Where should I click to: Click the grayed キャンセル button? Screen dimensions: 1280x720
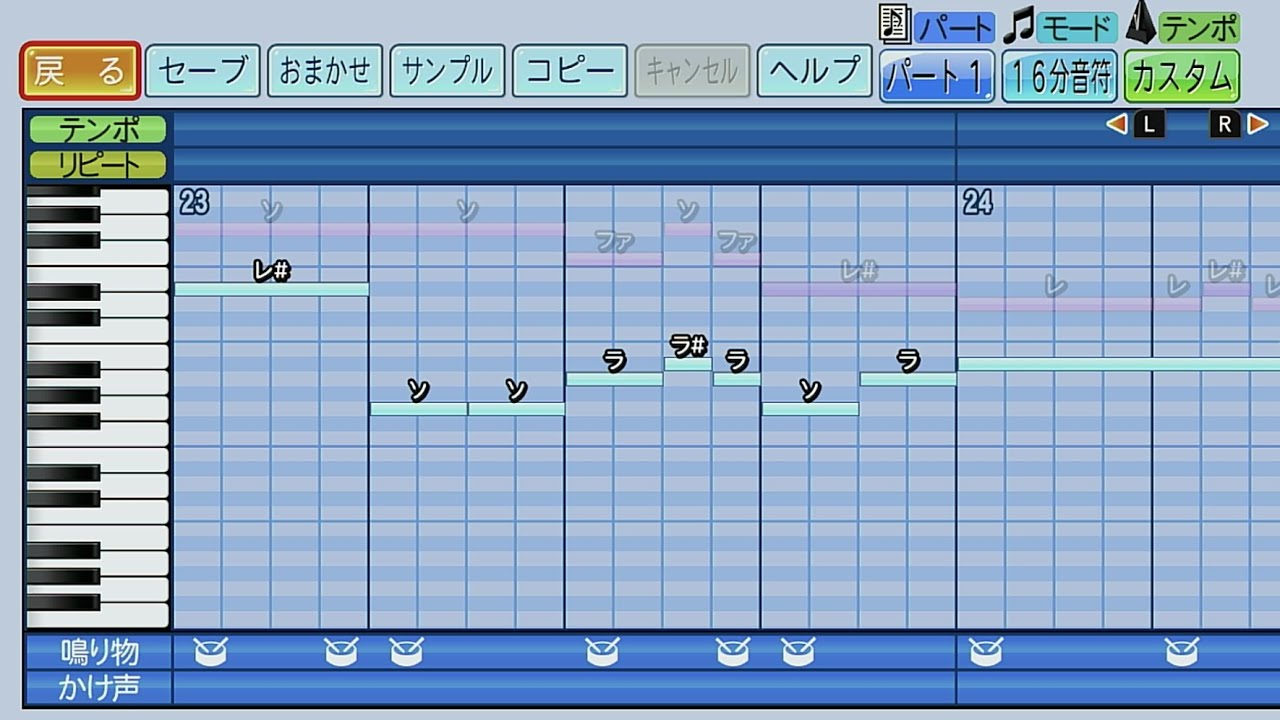point(692,71)
